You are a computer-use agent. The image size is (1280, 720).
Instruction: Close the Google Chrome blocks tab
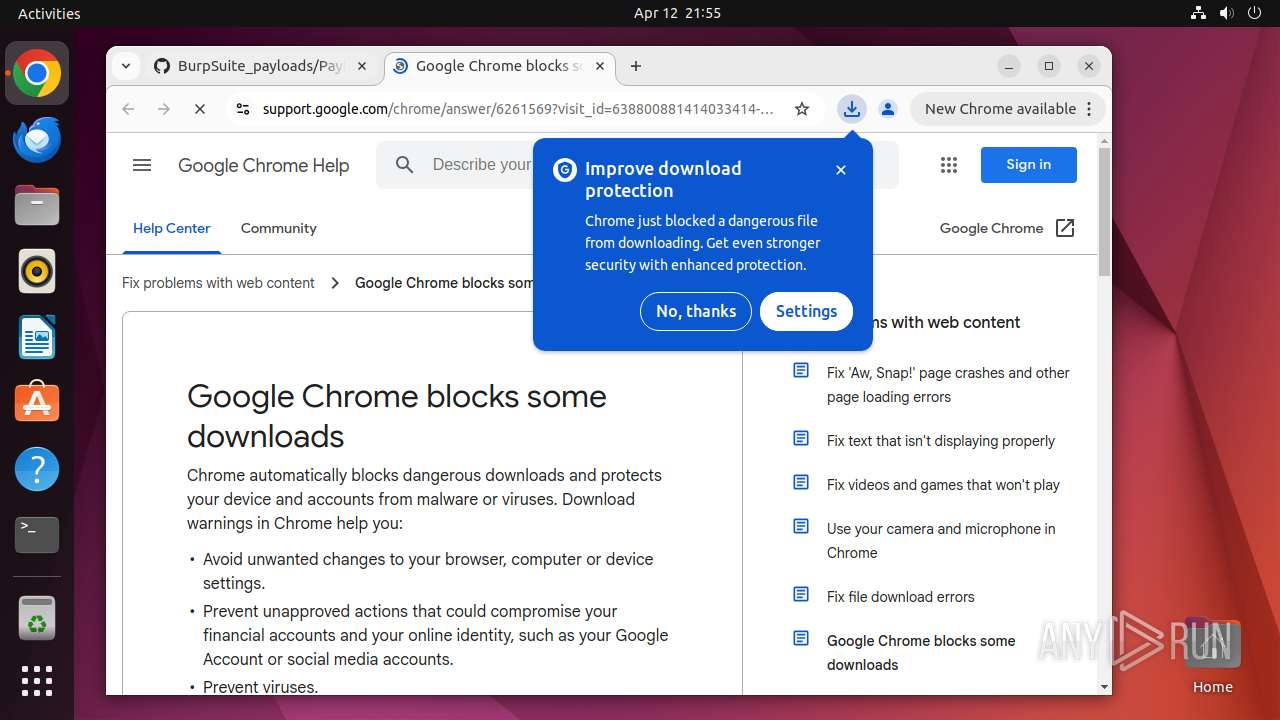click(600, 66)
